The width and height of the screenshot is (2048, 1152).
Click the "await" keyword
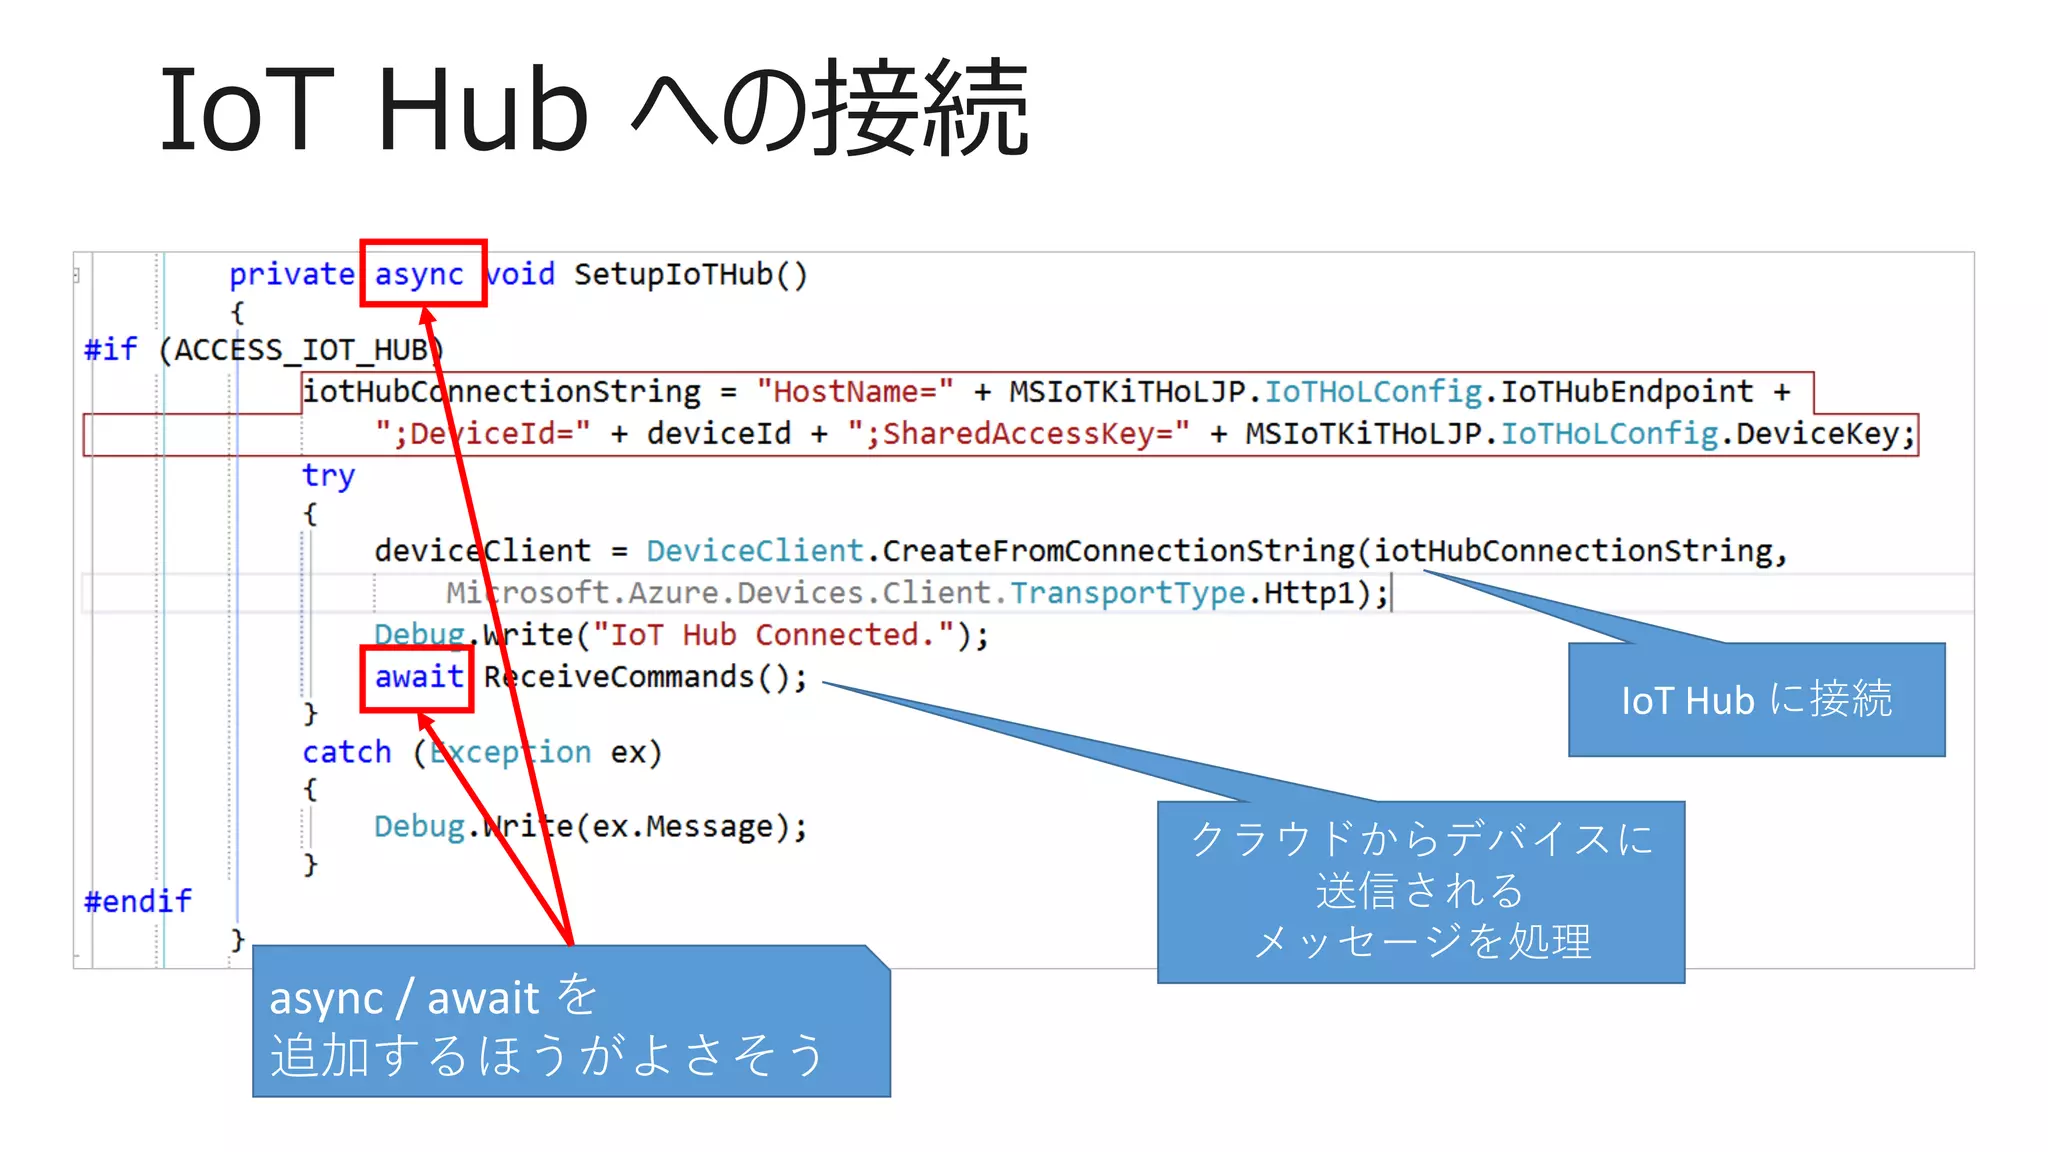click(x=419, y=677)
